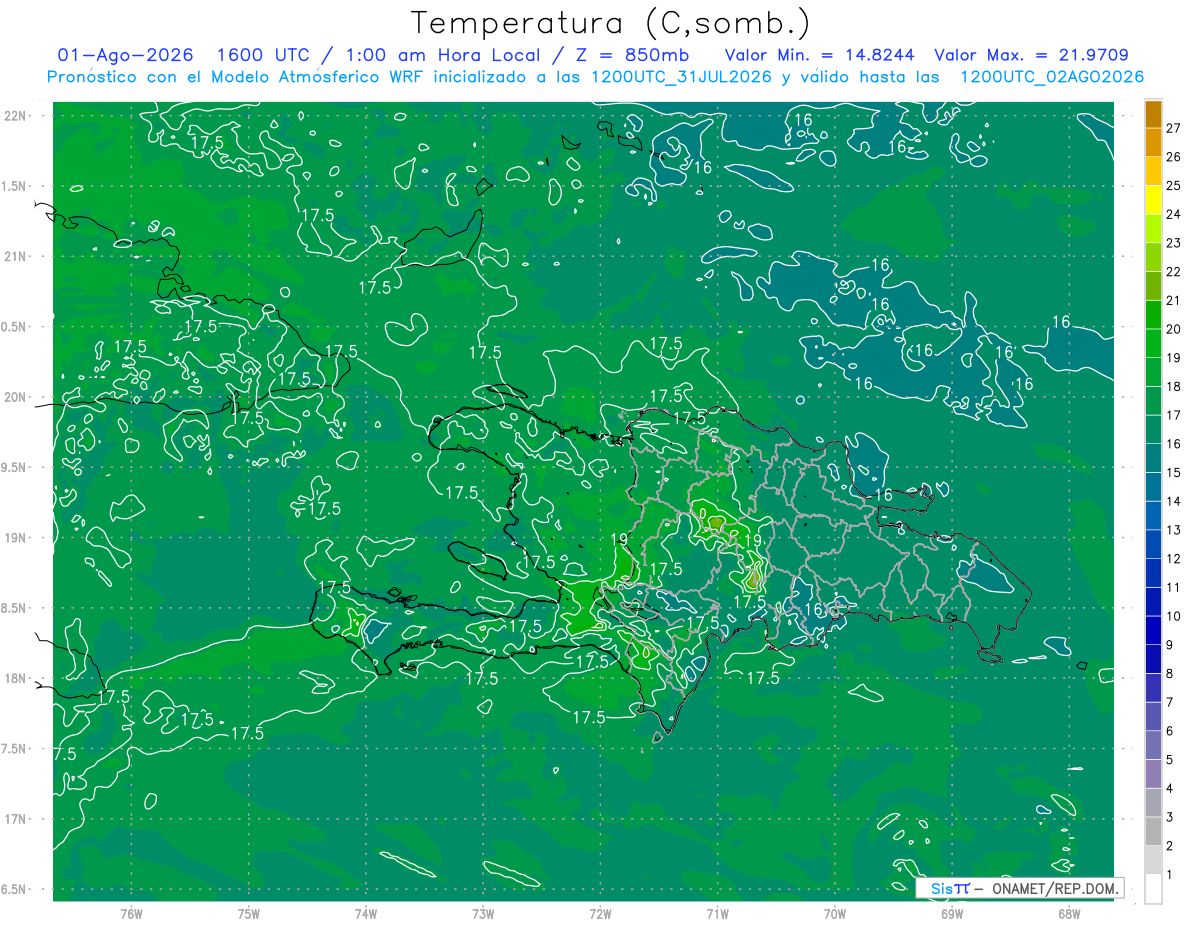The image size is (1200, 927).
Task: Click the "6.5N" latitude axis label
Action: (16, 889)
